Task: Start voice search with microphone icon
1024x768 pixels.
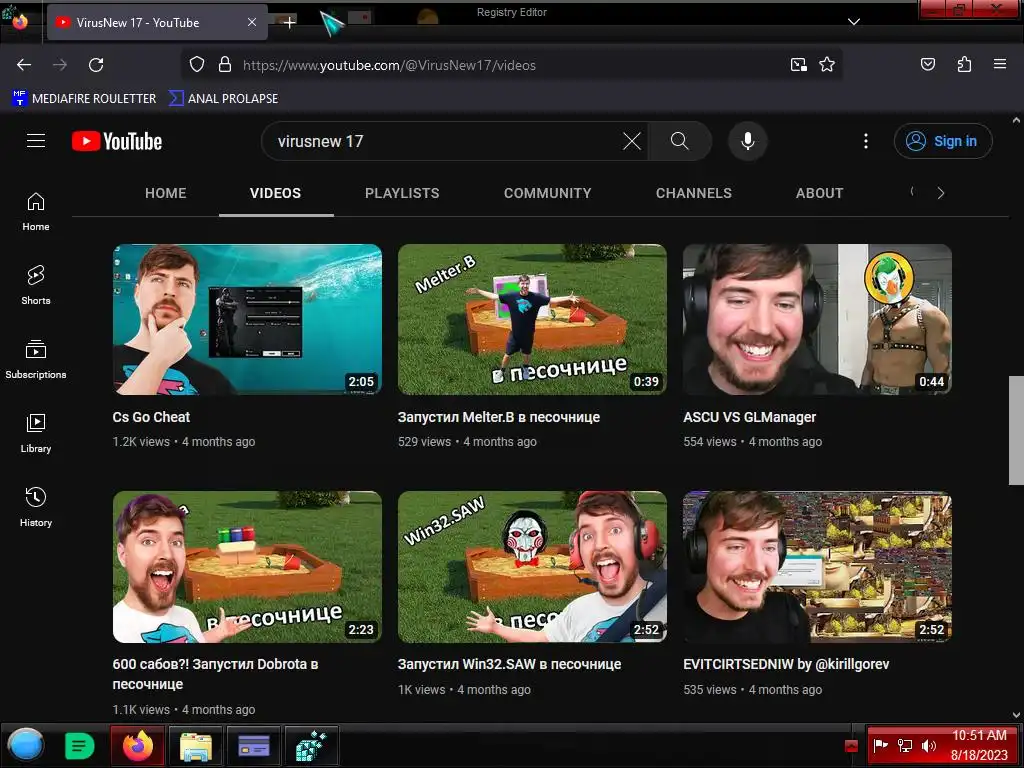Action: [748, 141]
